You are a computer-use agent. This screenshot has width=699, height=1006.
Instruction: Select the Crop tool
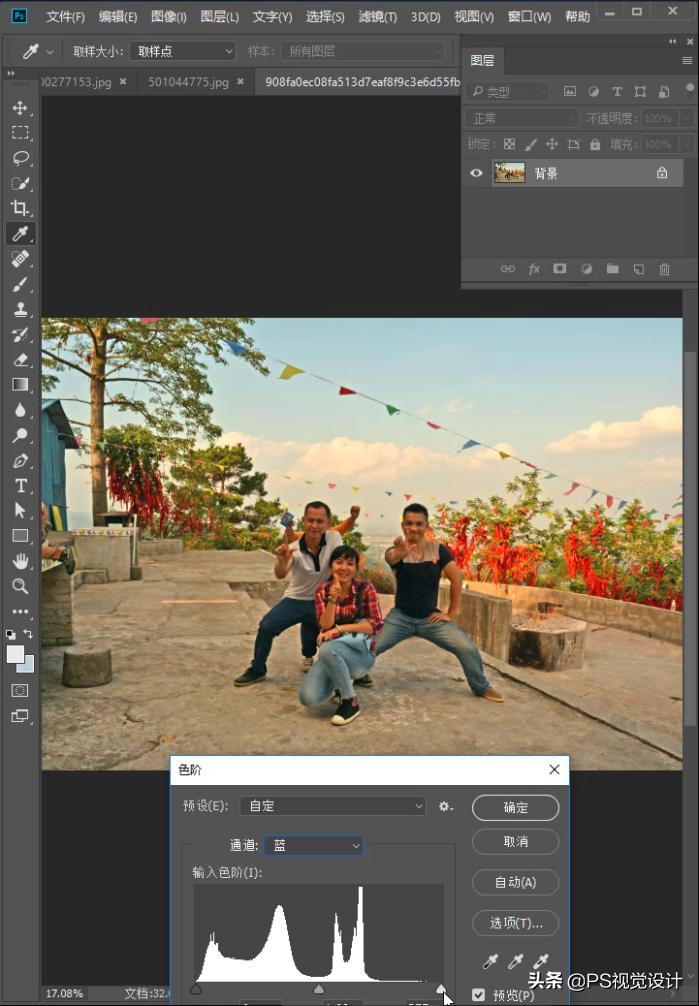click(20, 208)
